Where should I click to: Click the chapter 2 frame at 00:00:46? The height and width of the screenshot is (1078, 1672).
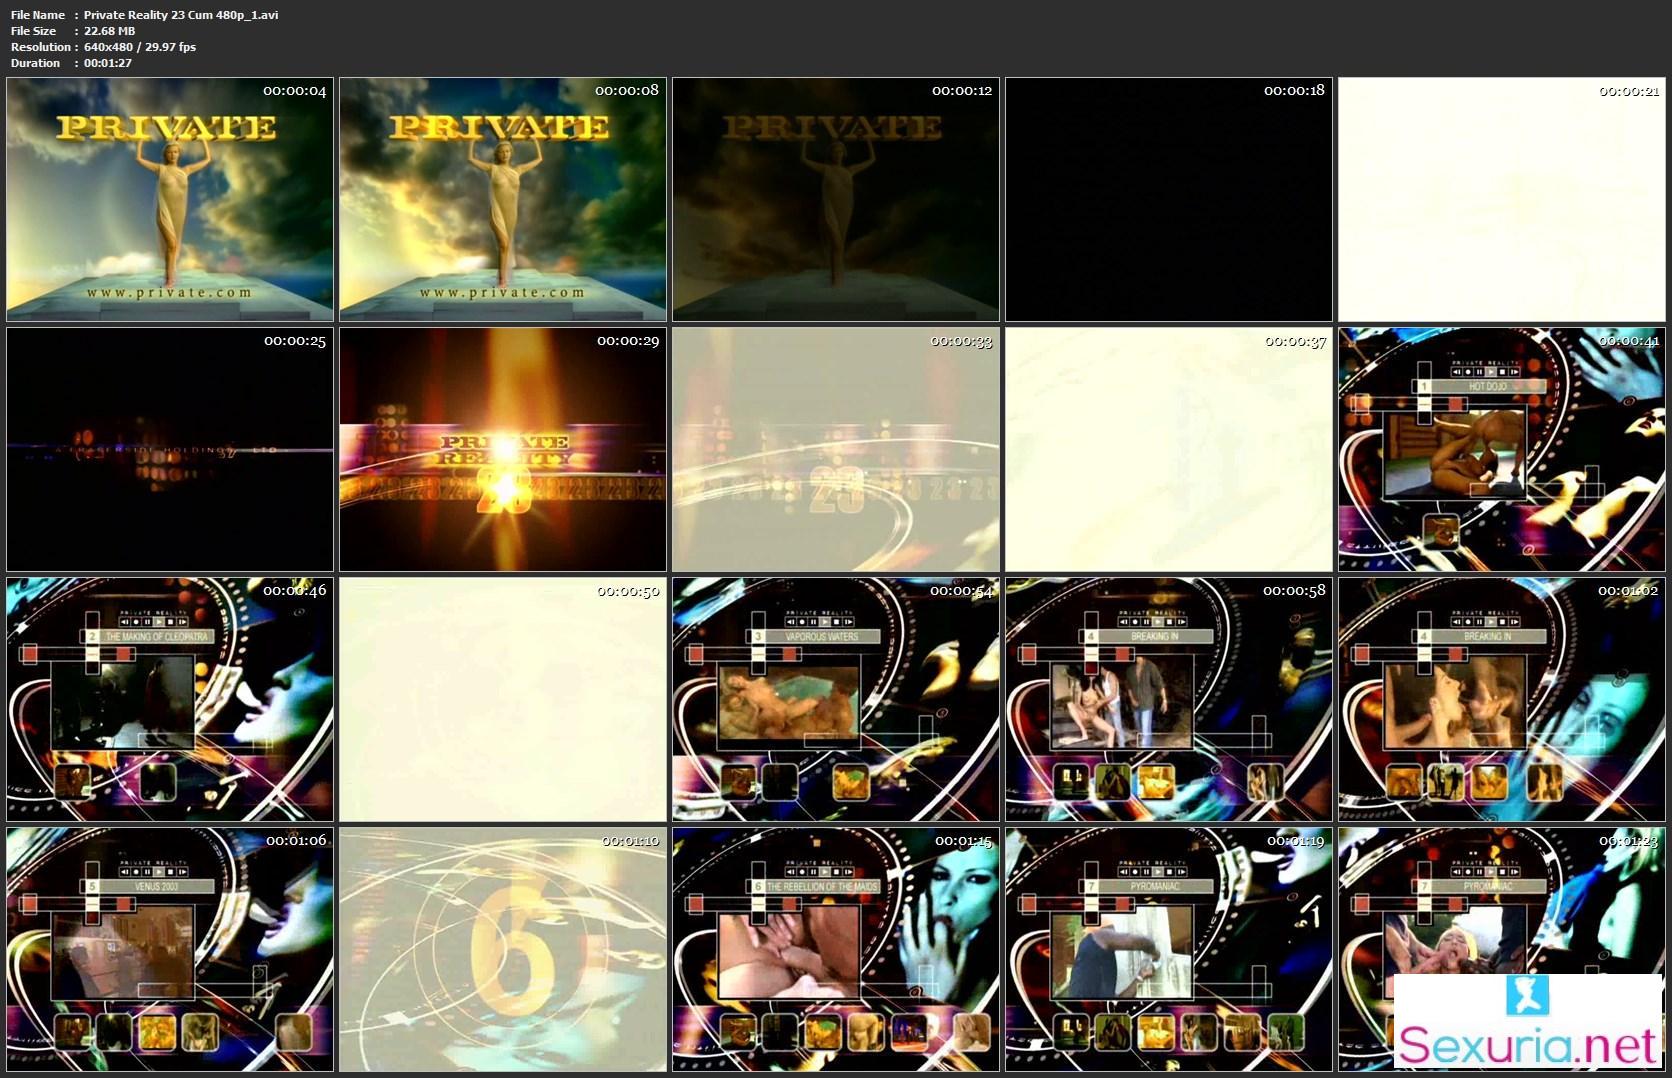[170, 700]
